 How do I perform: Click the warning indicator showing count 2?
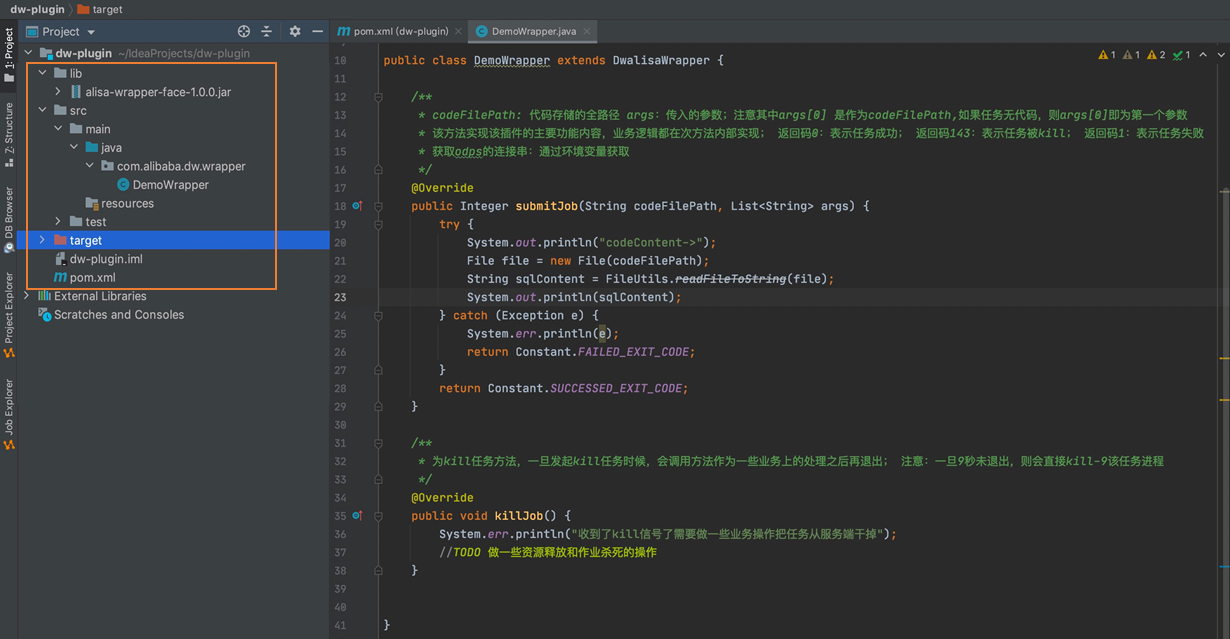point(1156,55)
